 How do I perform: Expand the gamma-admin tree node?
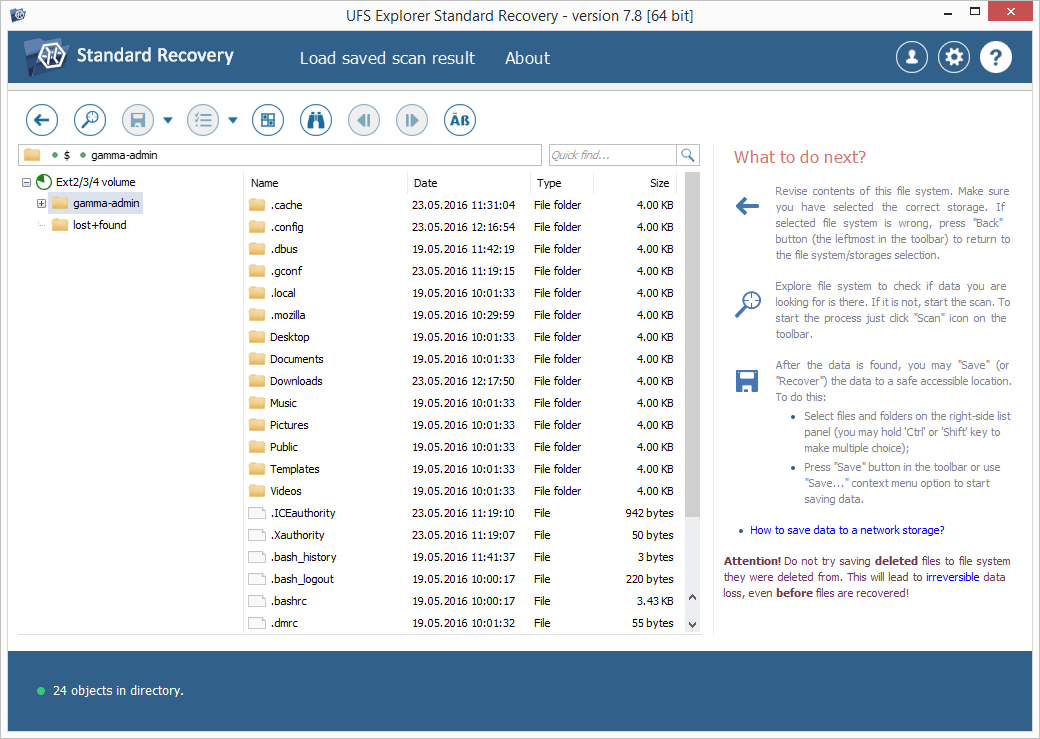click(x=41, y=203)
